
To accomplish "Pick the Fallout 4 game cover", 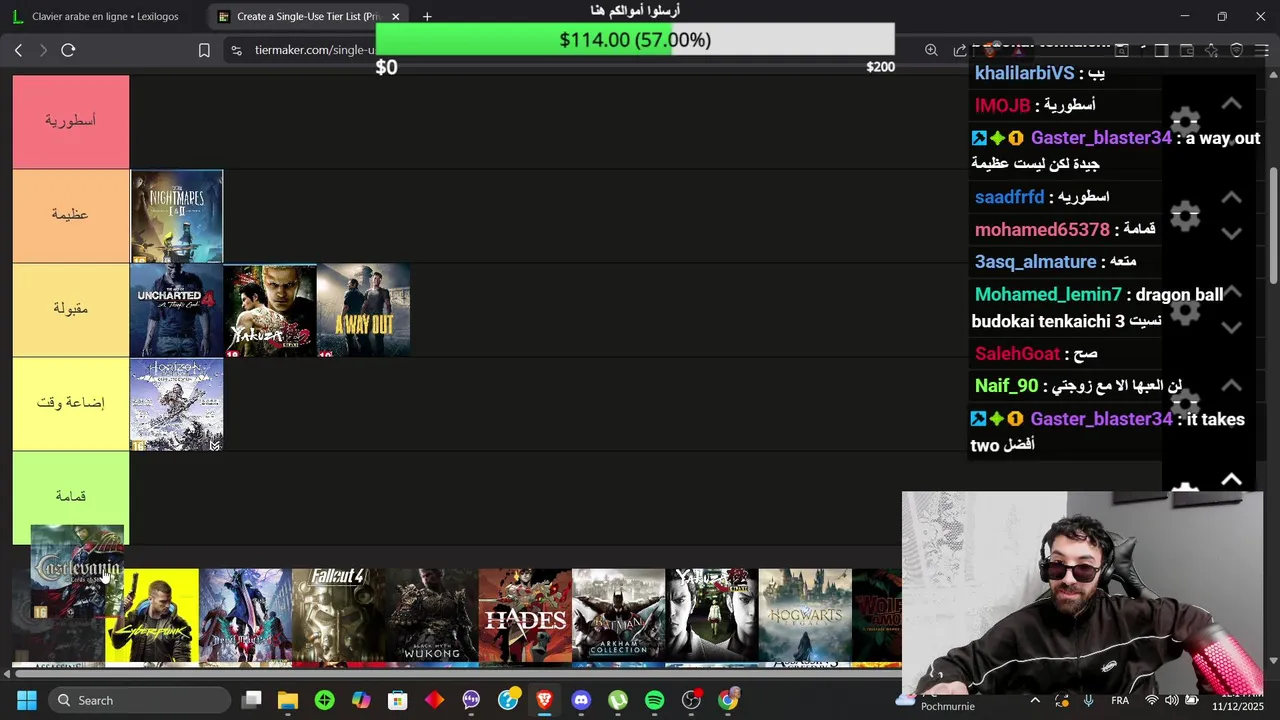I will (338, 616).
